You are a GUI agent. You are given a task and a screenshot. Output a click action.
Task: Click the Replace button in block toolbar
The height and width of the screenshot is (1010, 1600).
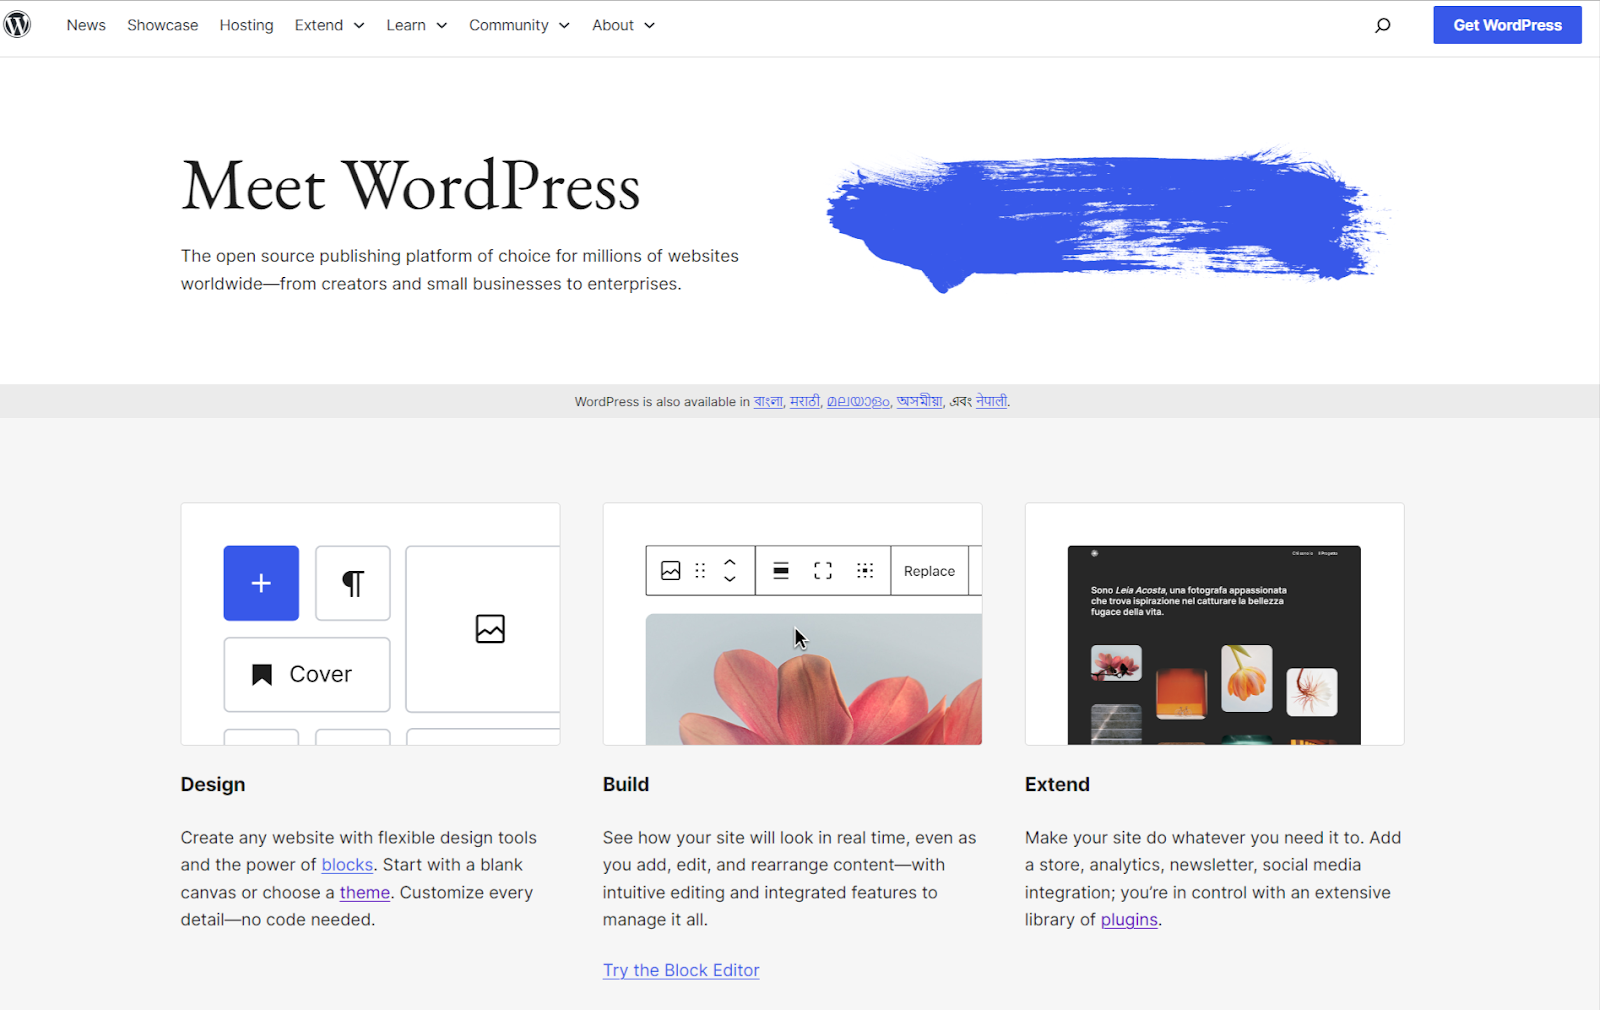pyautogui.click(x=930, y=571)
